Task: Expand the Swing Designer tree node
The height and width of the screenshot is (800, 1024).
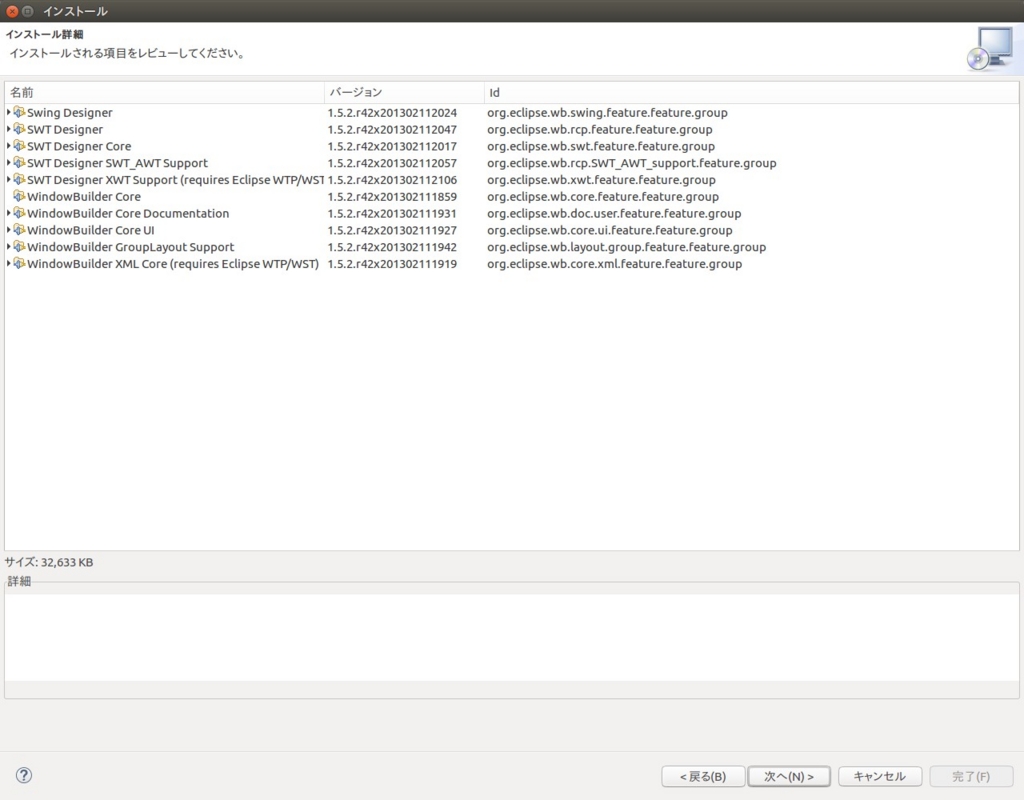Action: coord(8,112)
